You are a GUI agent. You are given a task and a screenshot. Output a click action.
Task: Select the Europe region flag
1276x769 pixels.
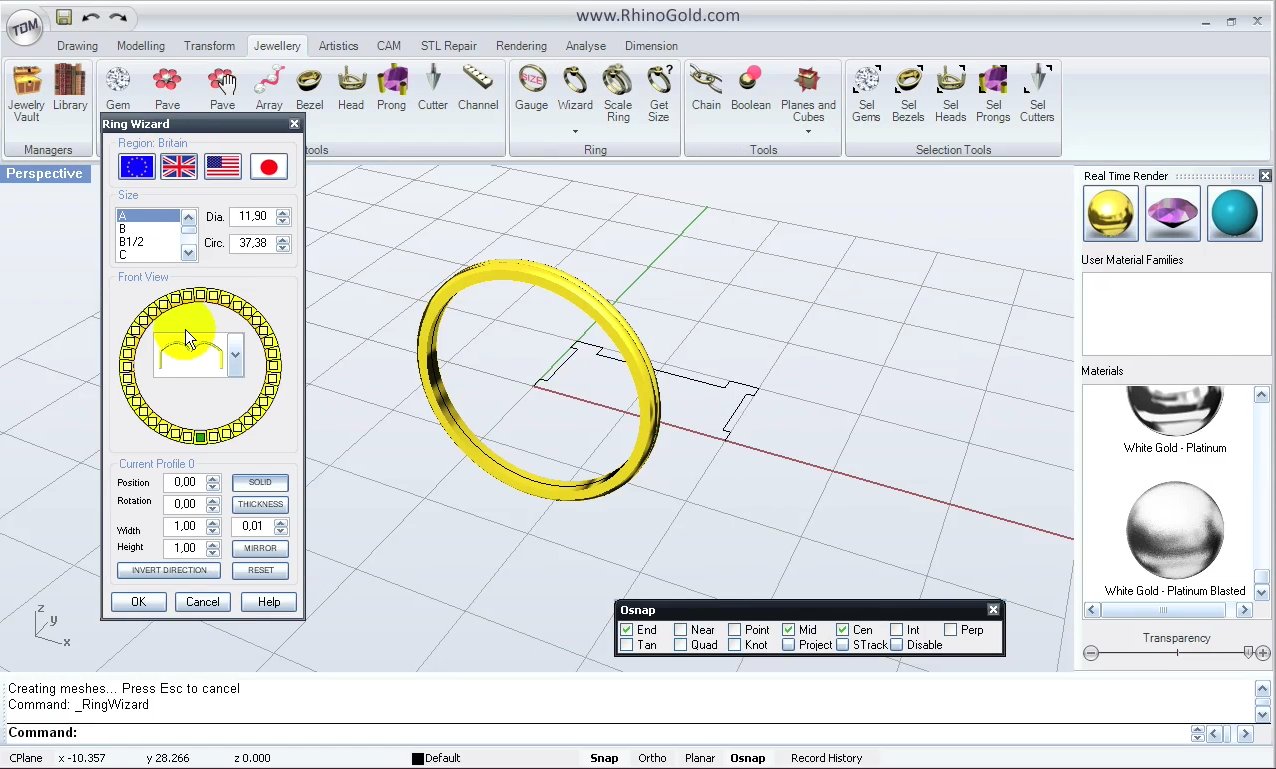[137, 167]
